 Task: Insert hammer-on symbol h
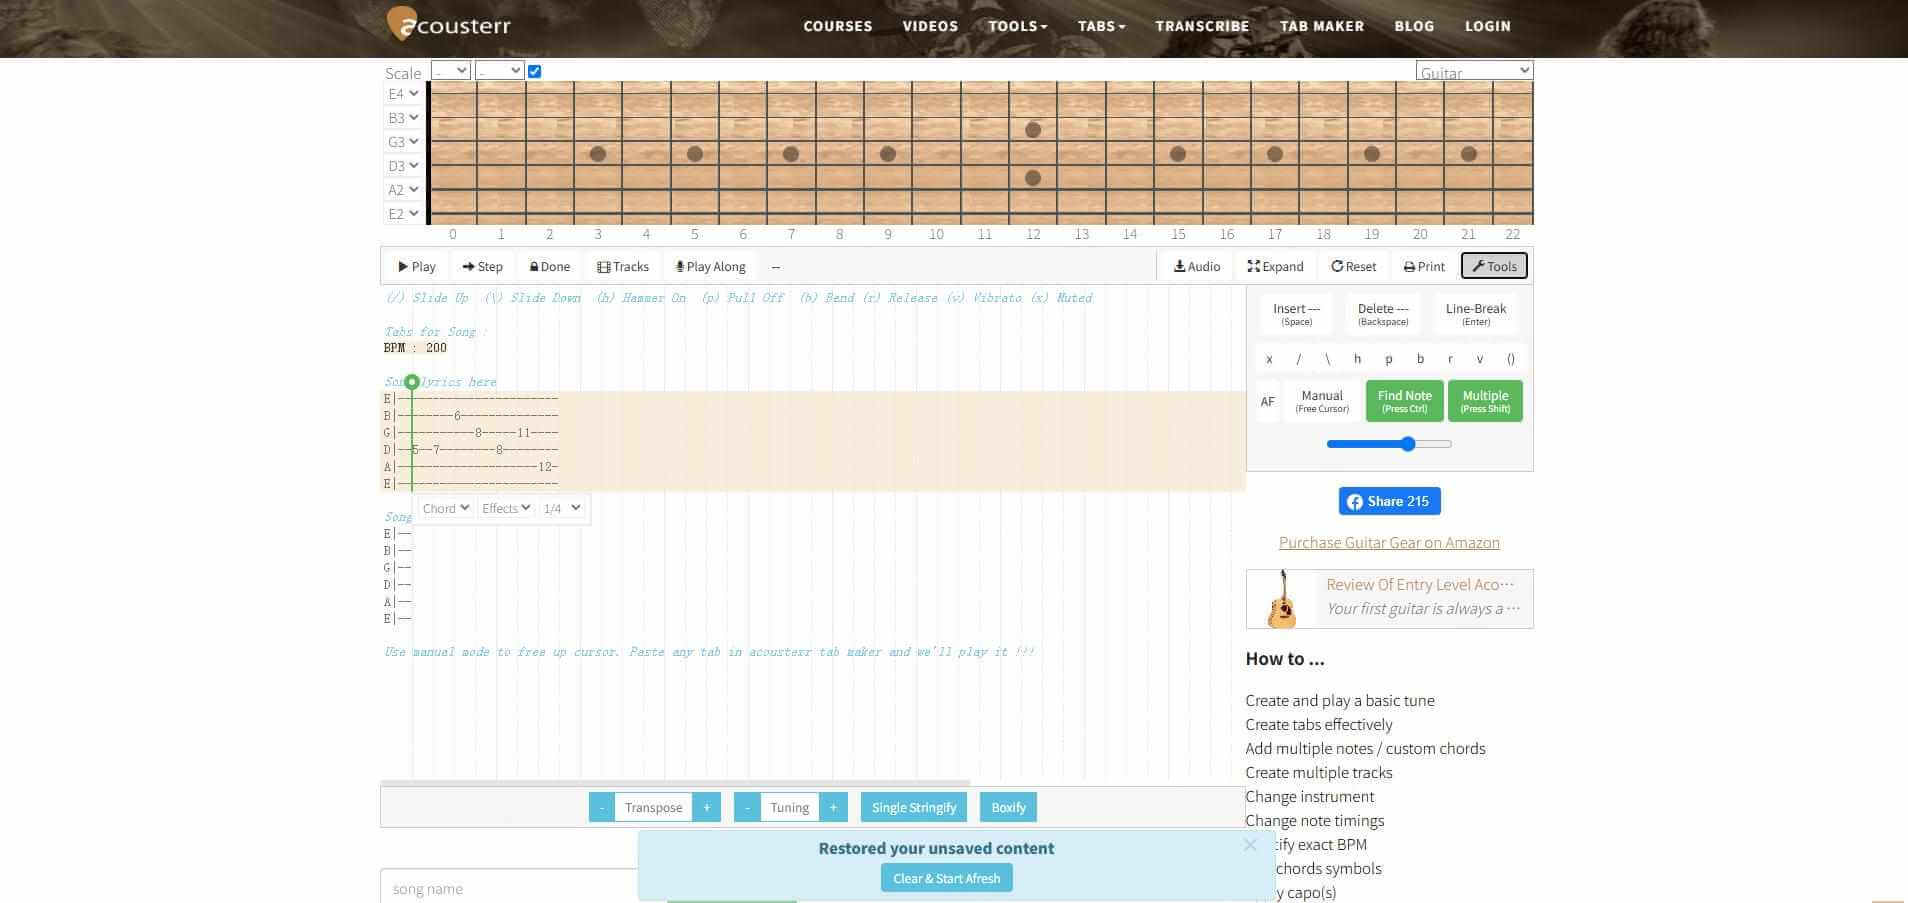coord(1357,358)
